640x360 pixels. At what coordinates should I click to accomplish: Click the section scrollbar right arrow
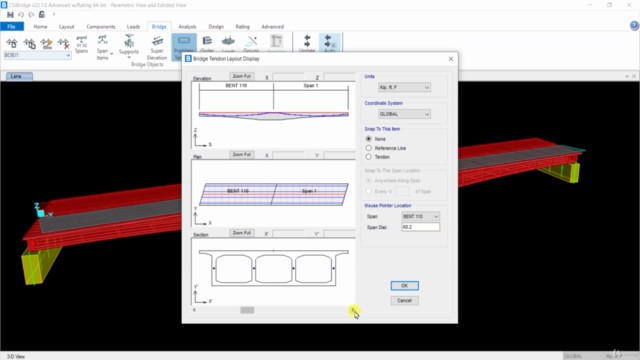click(353, 310)
